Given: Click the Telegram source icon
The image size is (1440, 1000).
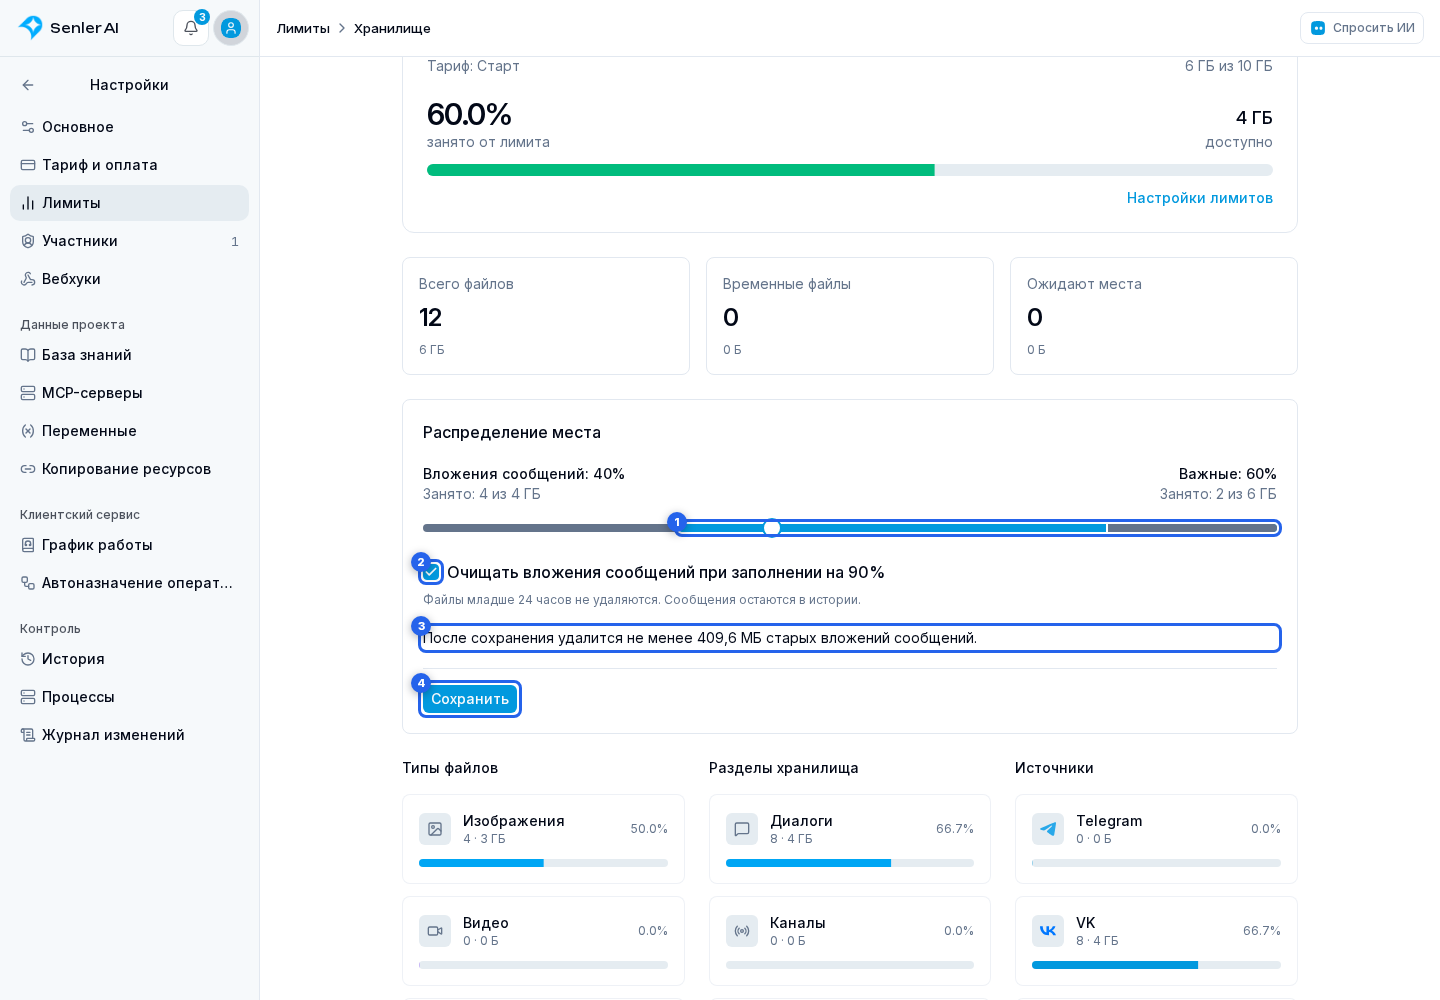Looking at the screenshot, I should (x=1048, y=829).
